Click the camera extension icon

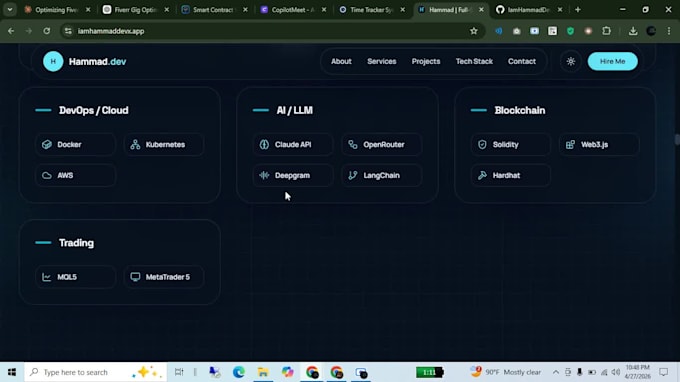click(516, 31)
